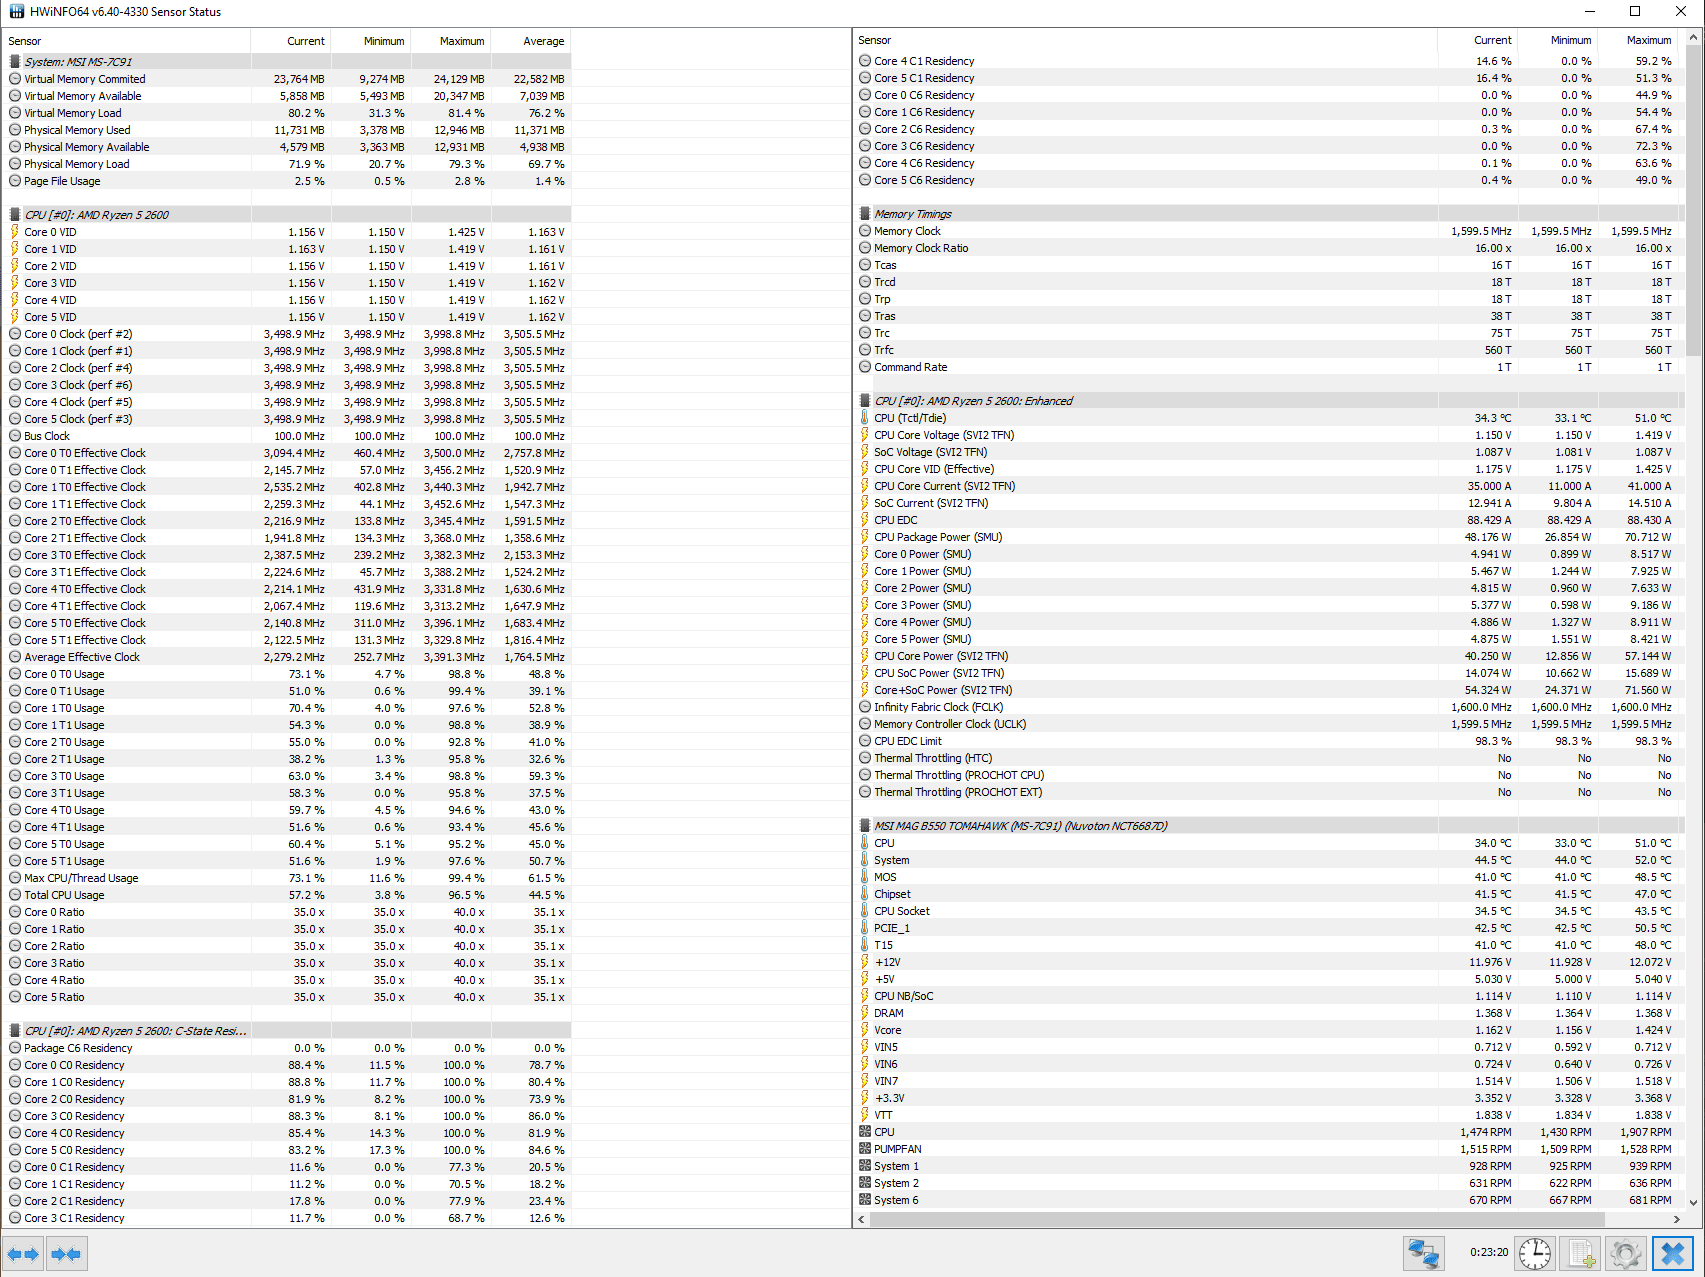Start logging with the sheet-plus icon

tap(1581, 1253)
